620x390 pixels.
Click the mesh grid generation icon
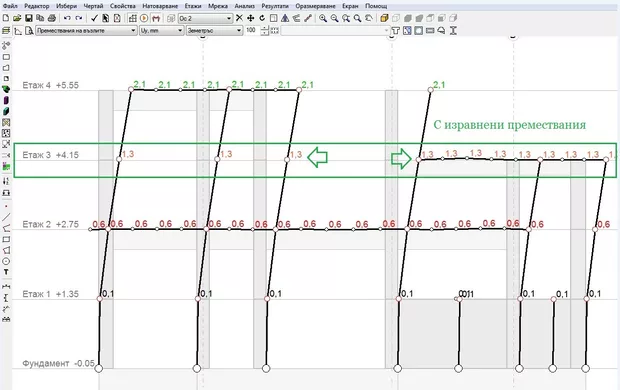coord(132,18)
